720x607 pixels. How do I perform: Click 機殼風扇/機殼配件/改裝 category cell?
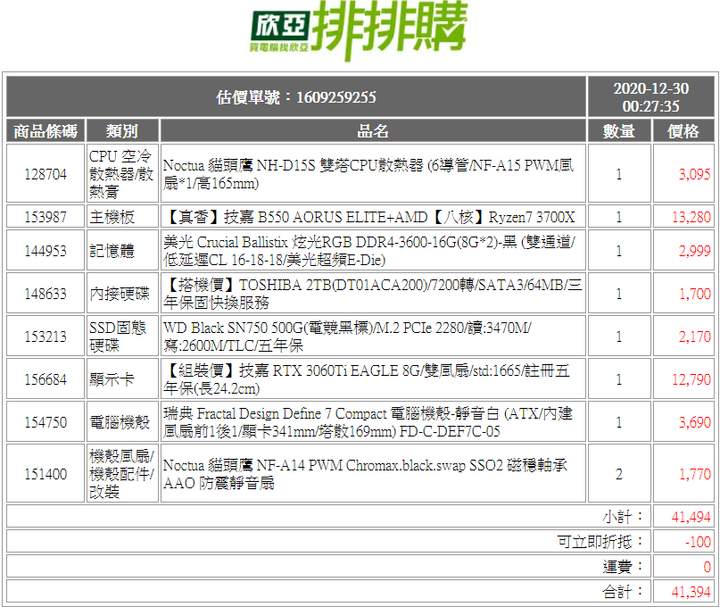[x=122, y=473]
